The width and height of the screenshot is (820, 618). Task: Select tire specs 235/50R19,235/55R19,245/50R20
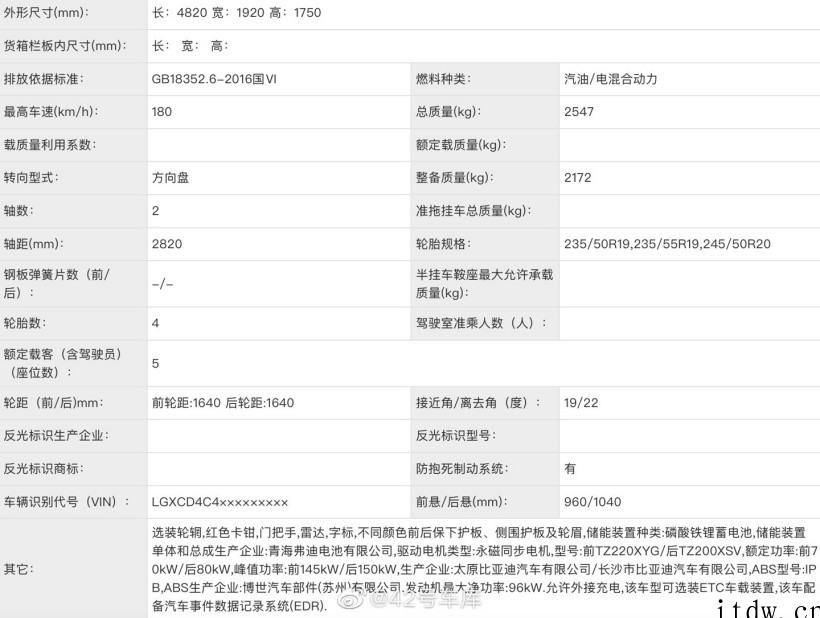pos(667,244)
